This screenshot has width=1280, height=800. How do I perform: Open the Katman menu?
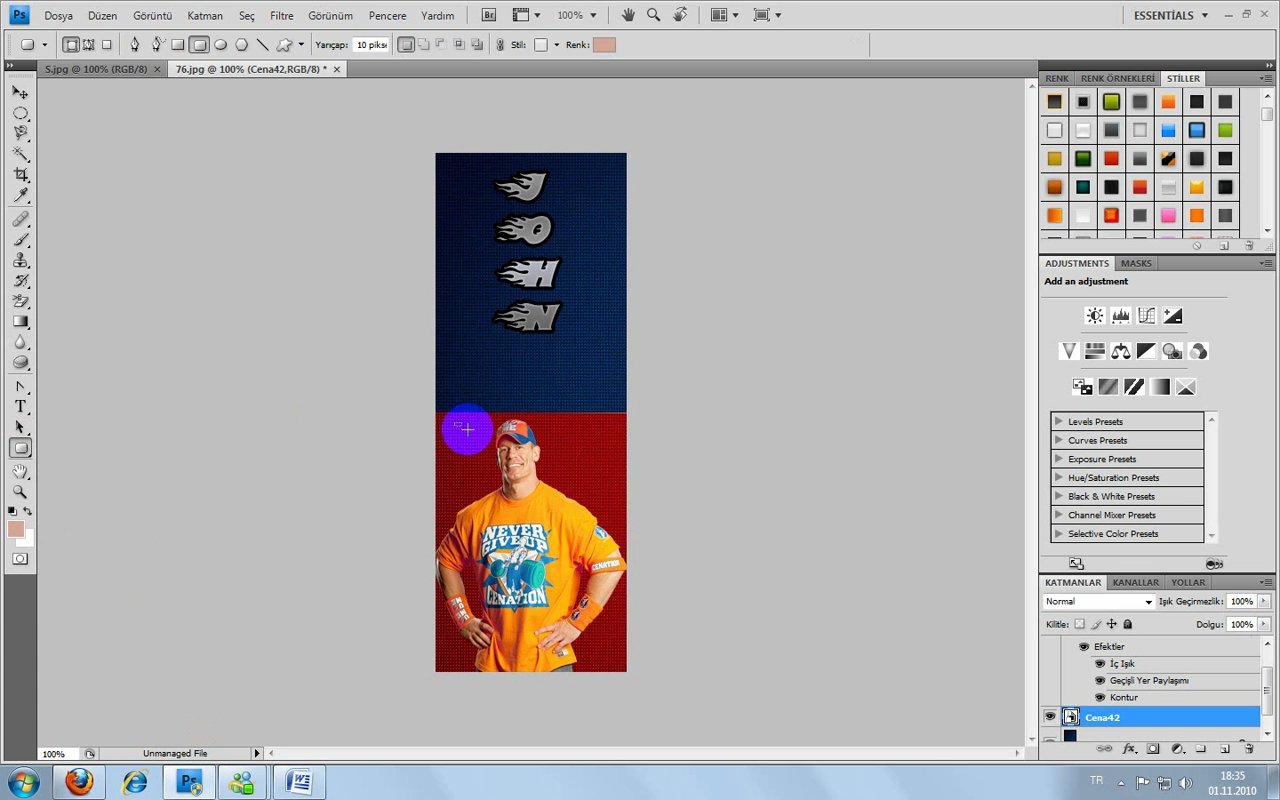click(205, 16)
